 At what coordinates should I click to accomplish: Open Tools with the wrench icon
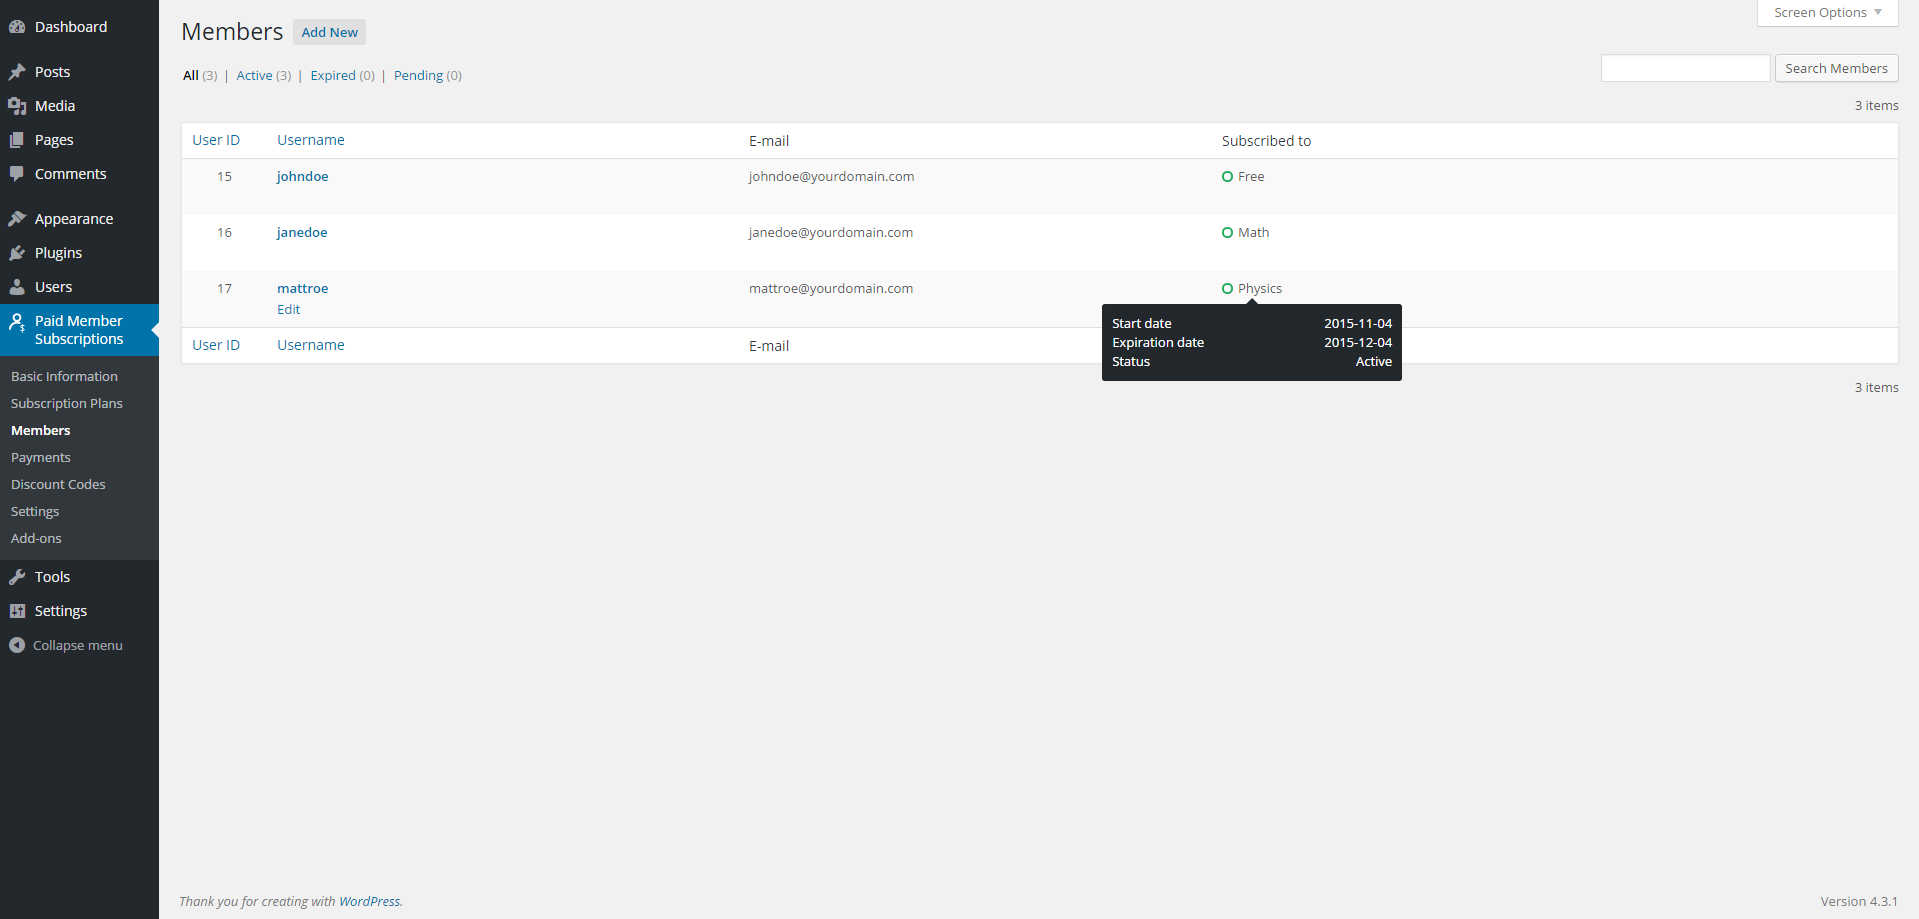(x=17, y=576)
